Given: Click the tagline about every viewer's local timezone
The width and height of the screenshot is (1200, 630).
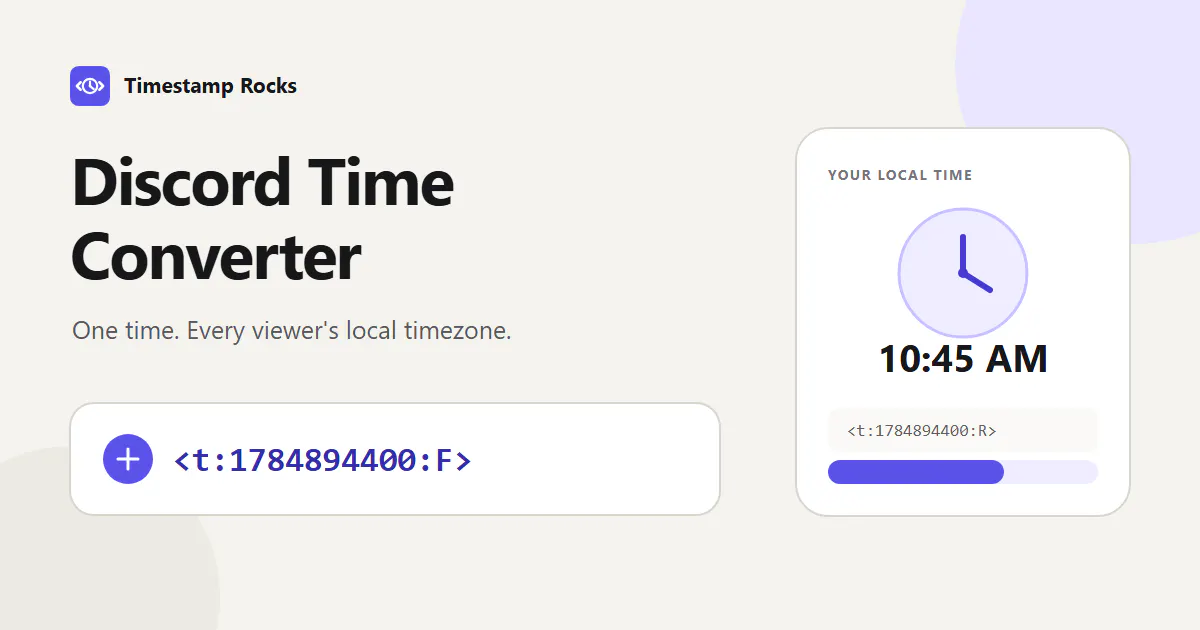Looking at the screenshot, I should pos(292,331).
